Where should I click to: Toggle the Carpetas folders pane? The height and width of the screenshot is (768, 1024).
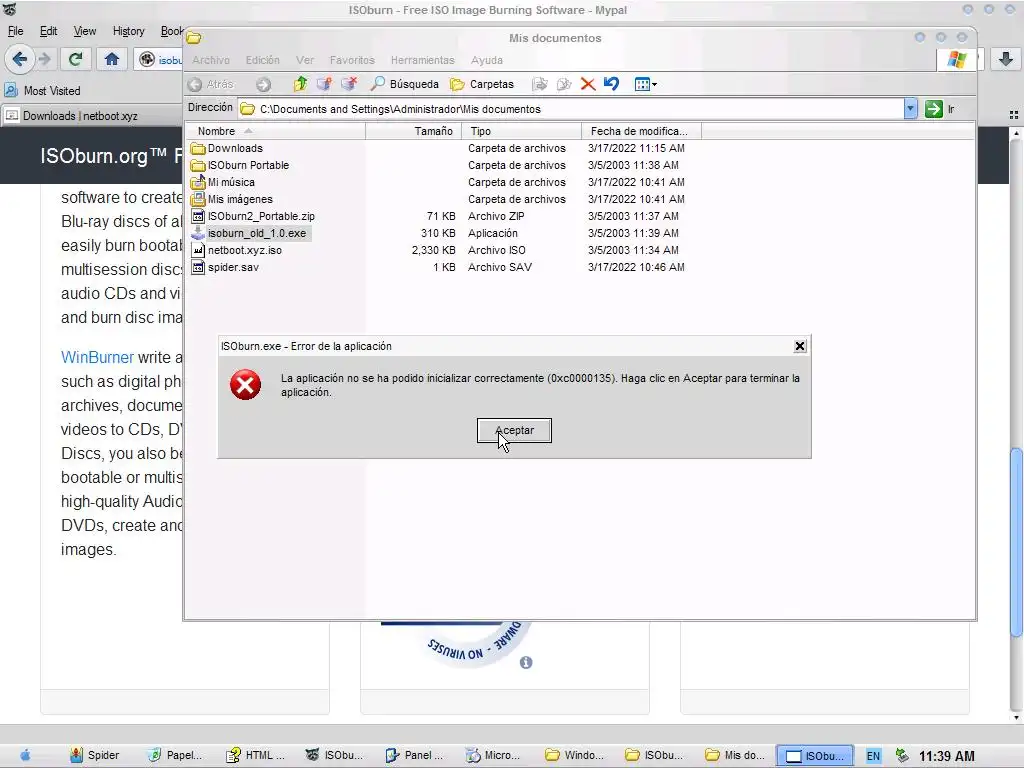click(x=482, y=84)
